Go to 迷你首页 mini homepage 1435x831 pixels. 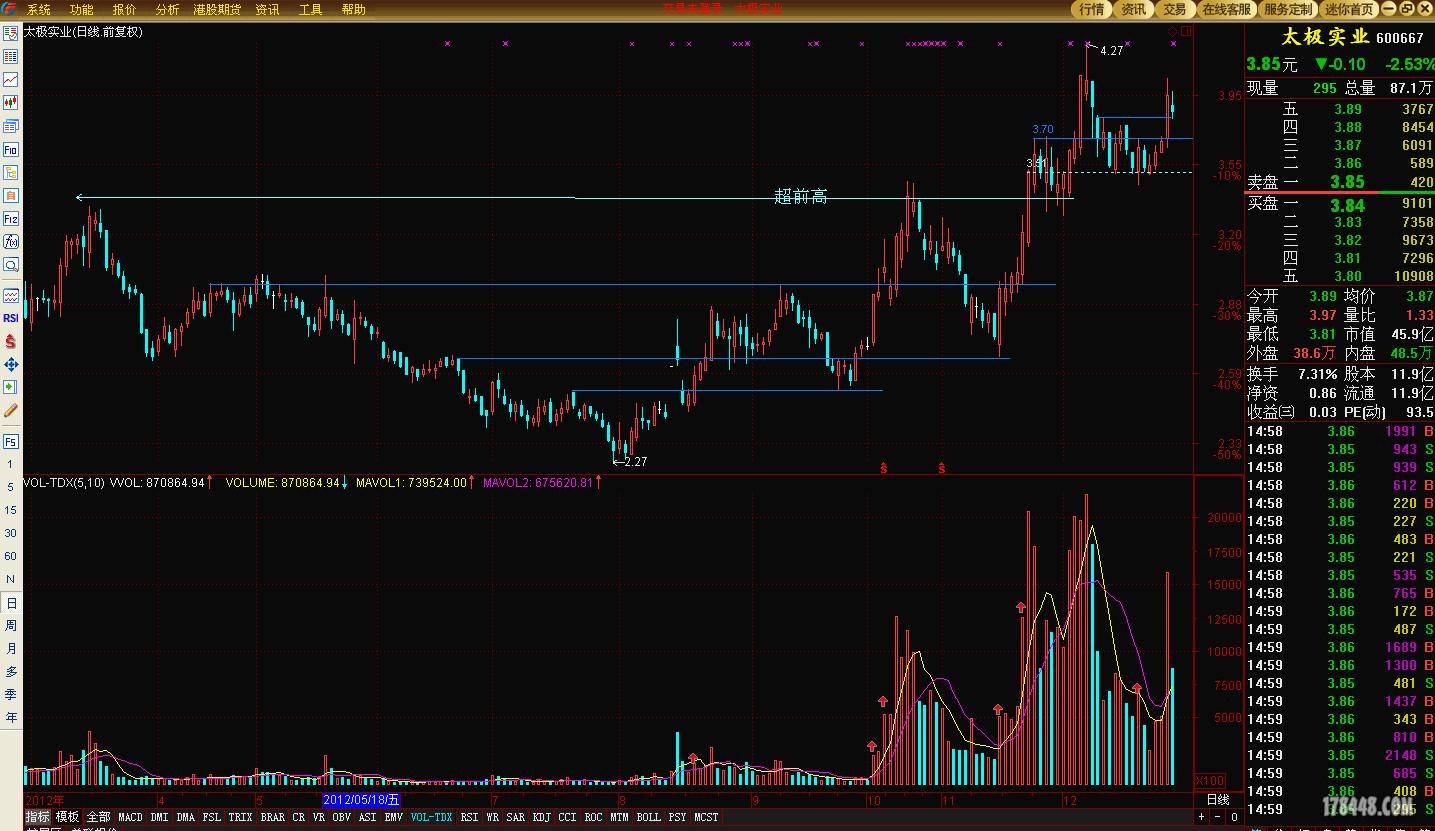point(1349,9)
